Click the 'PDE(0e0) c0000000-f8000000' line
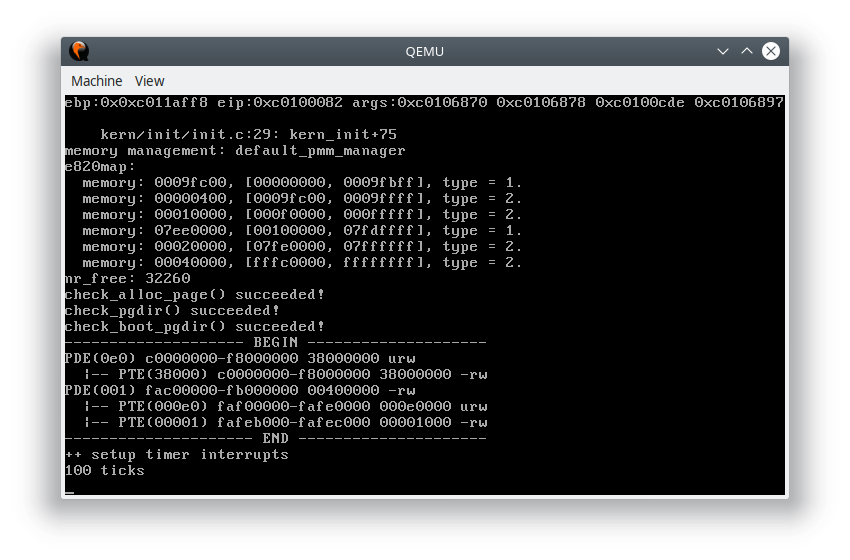This screenshot has width=850, height=560. tap(240, 358)
